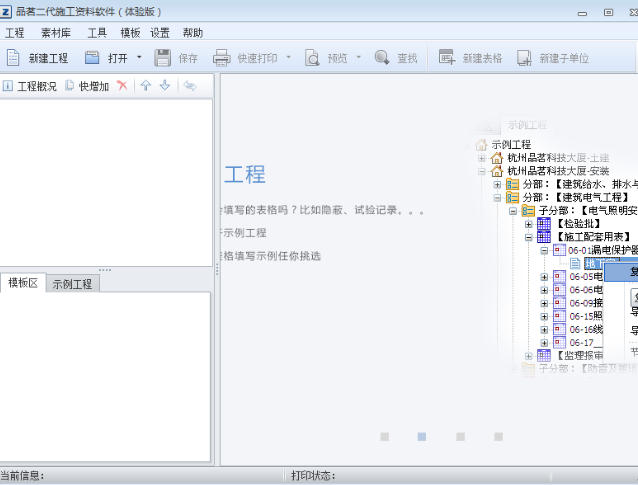Click the 查找 (find) magnifier icon
This screenshot has width=638, height=485.
point(382,58)
